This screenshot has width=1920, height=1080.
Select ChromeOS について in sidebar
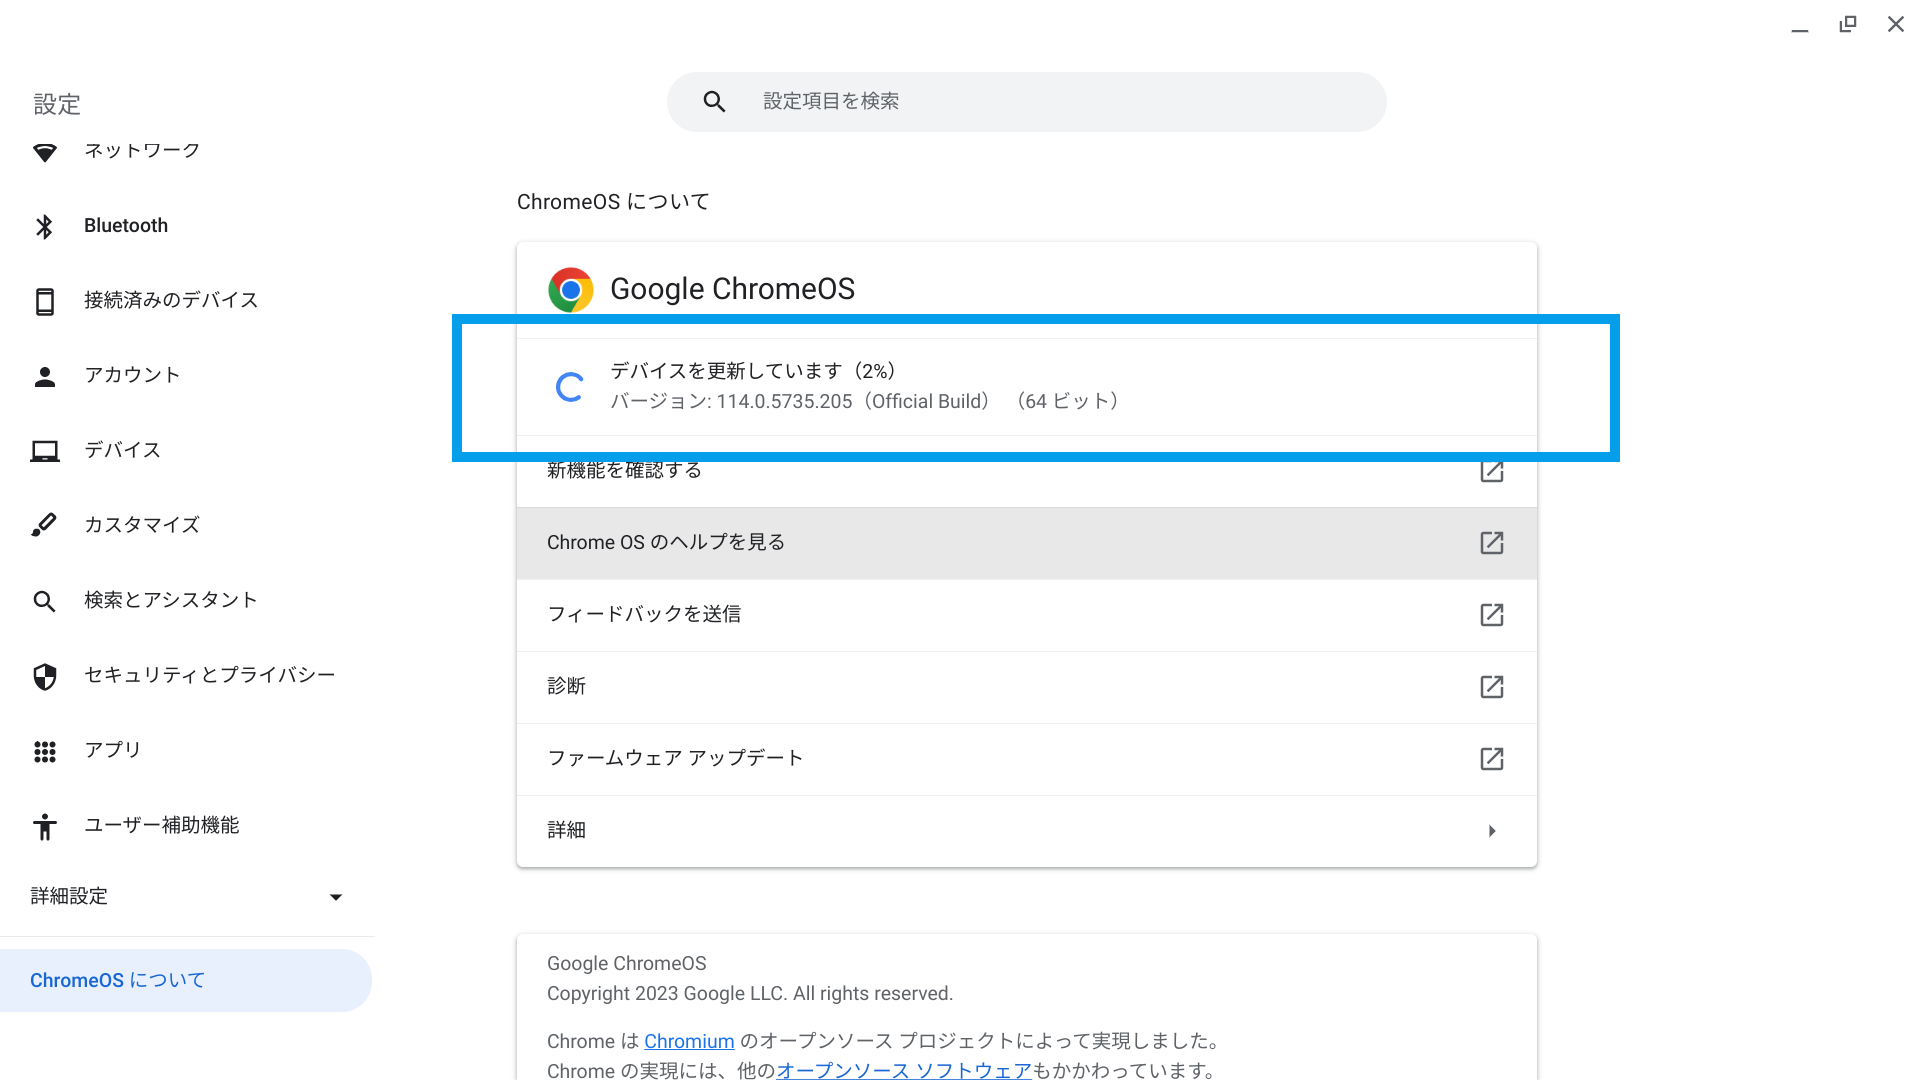click(186, 981)
